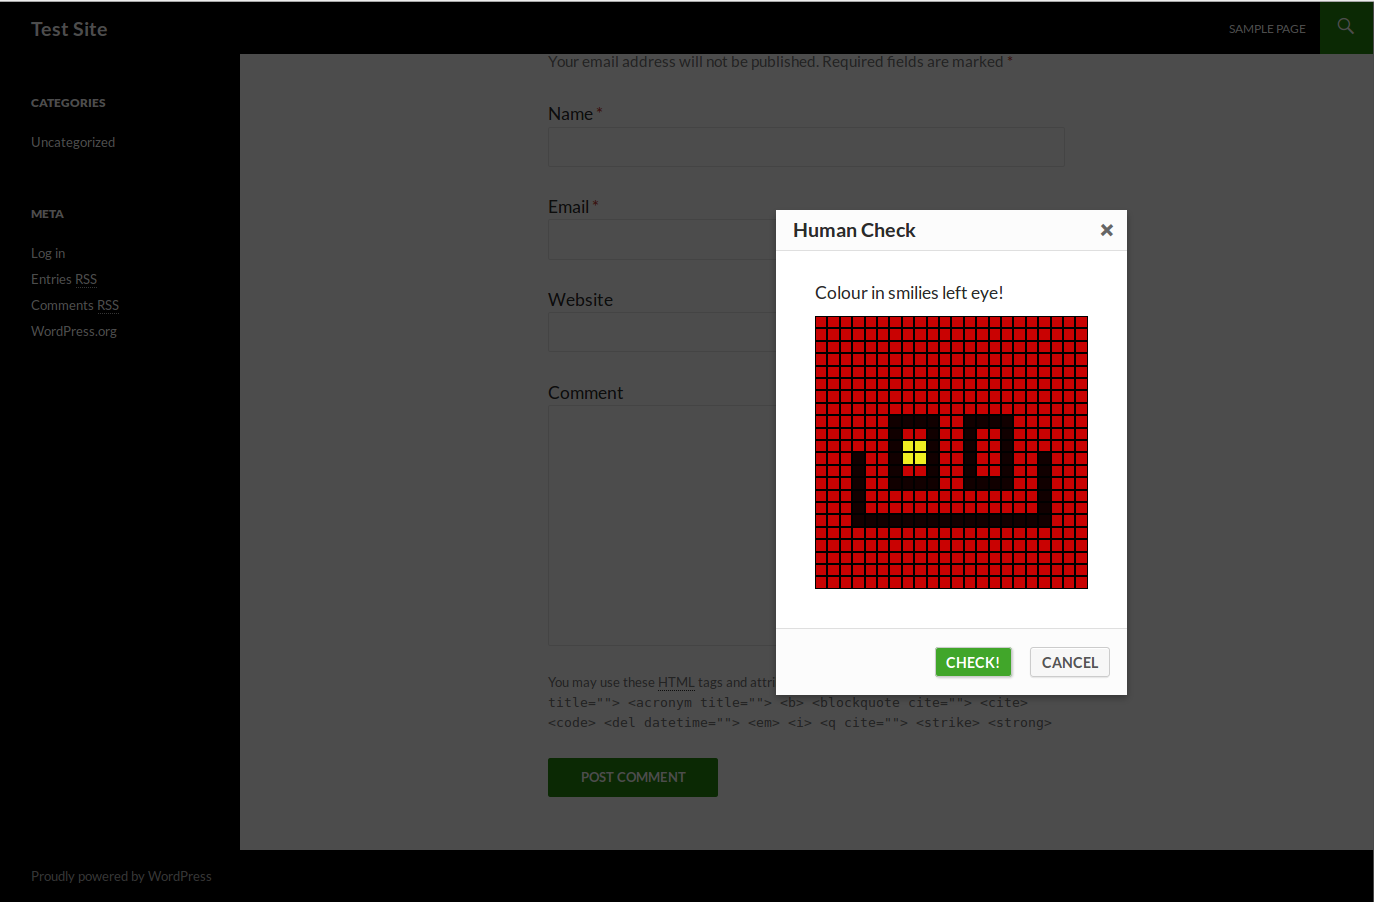Click the 'Colour in smilies left eye!' instruction text
Image resolution: width=1374 pixels, height=902 pixels.
click(909, 293)
